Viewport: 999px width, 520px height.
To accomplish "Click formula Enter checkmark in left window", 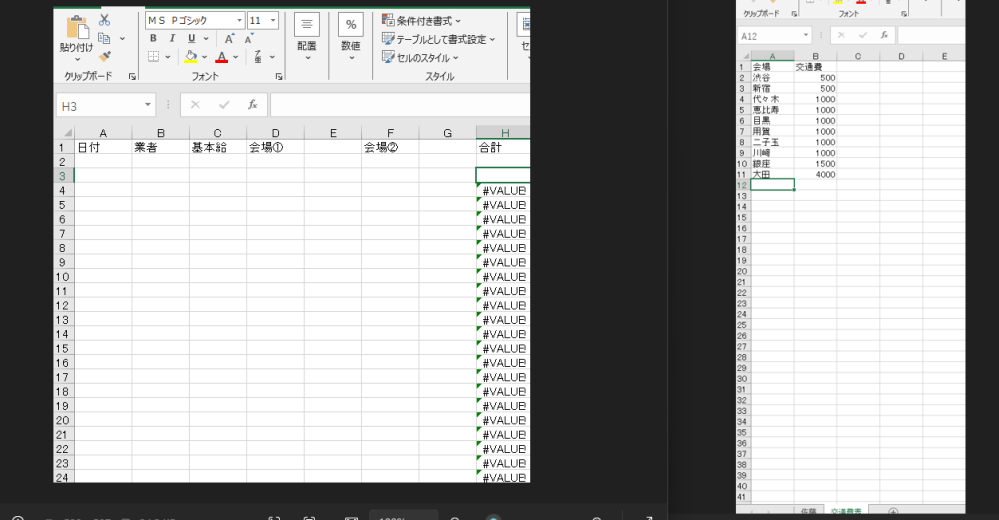I will pos(224,105).
